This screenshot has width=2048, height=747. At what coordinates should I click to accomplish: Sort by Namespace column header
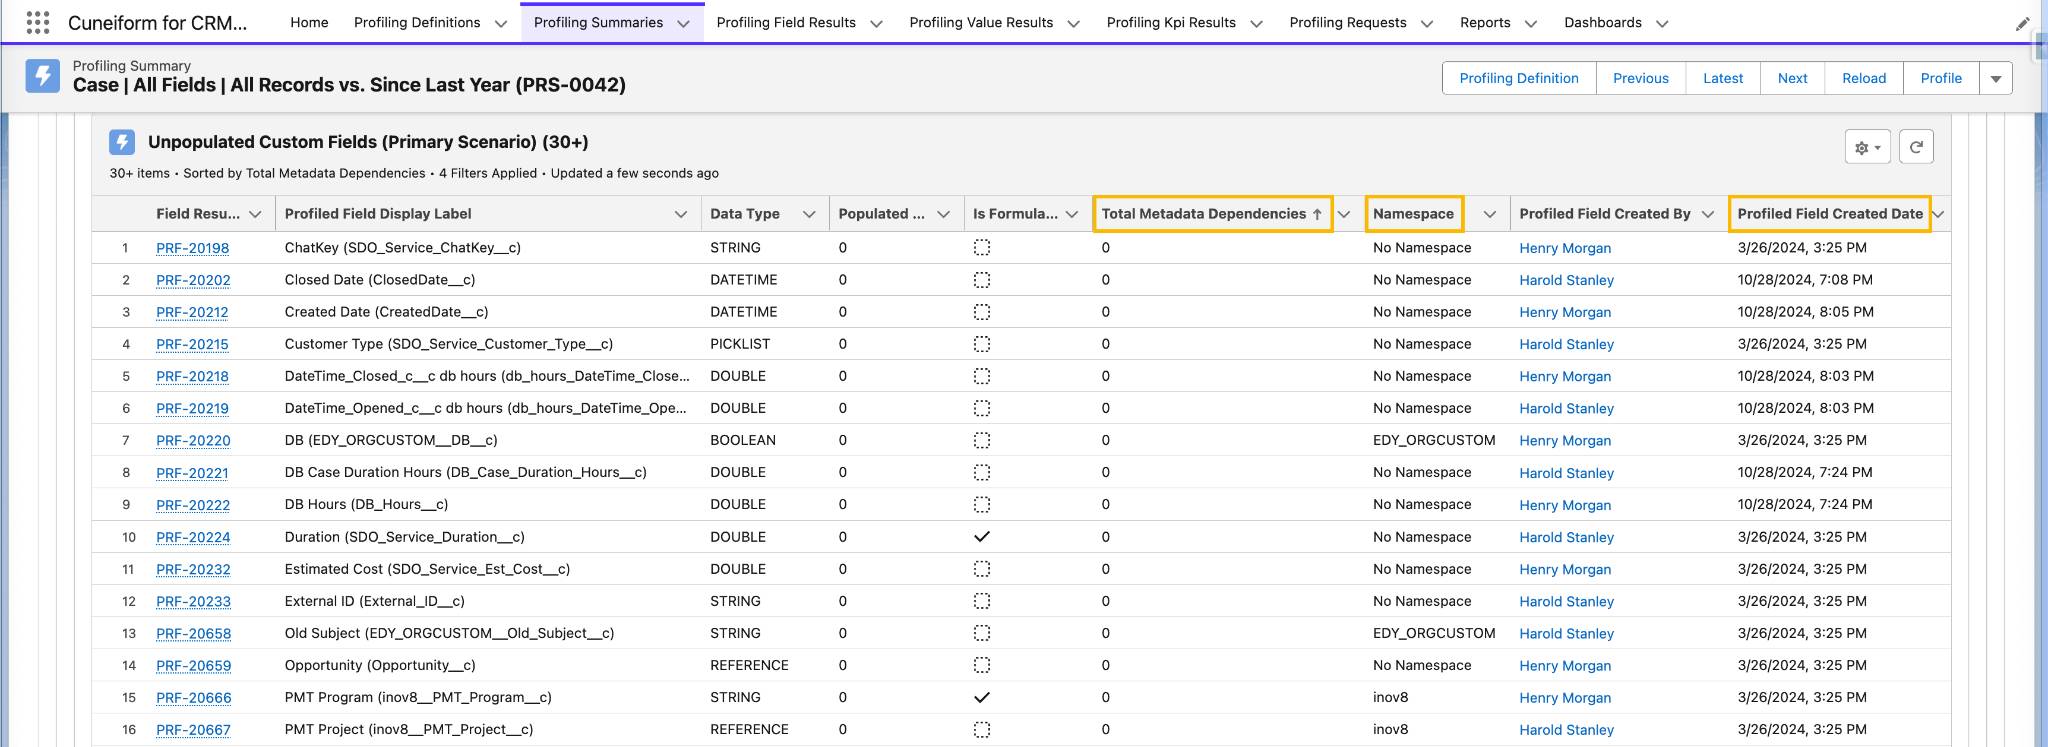click(1413, 214)
